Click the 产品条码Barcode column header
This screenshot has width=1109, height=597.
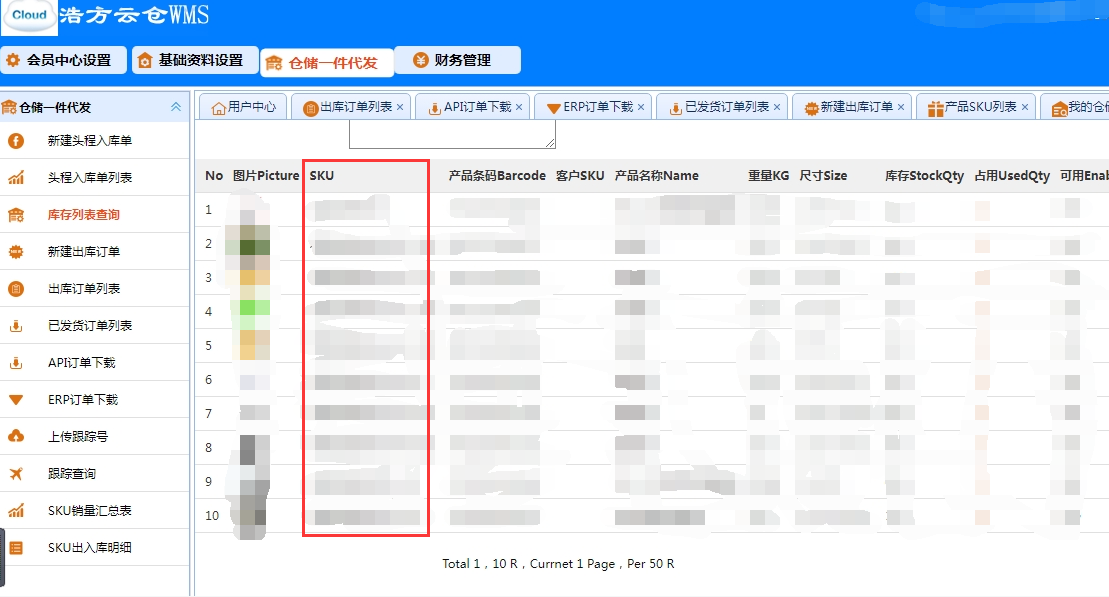coord(497,175)
